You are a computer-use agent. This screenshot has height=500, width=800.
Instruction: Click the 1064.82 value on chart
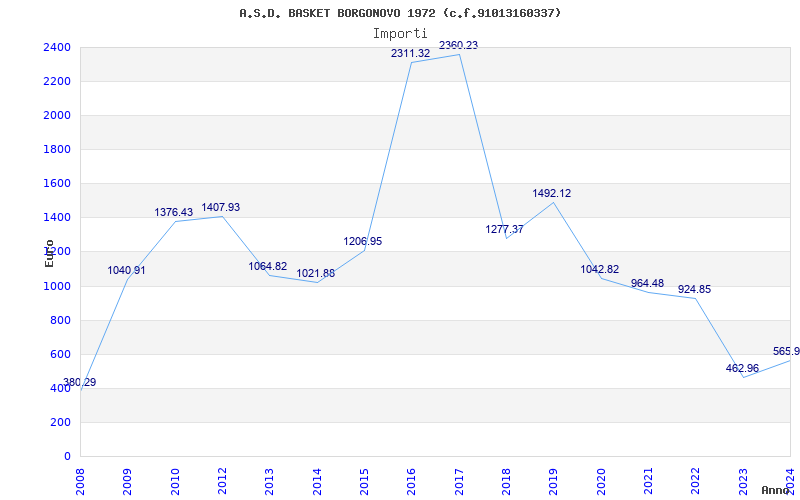pos(268,266)
